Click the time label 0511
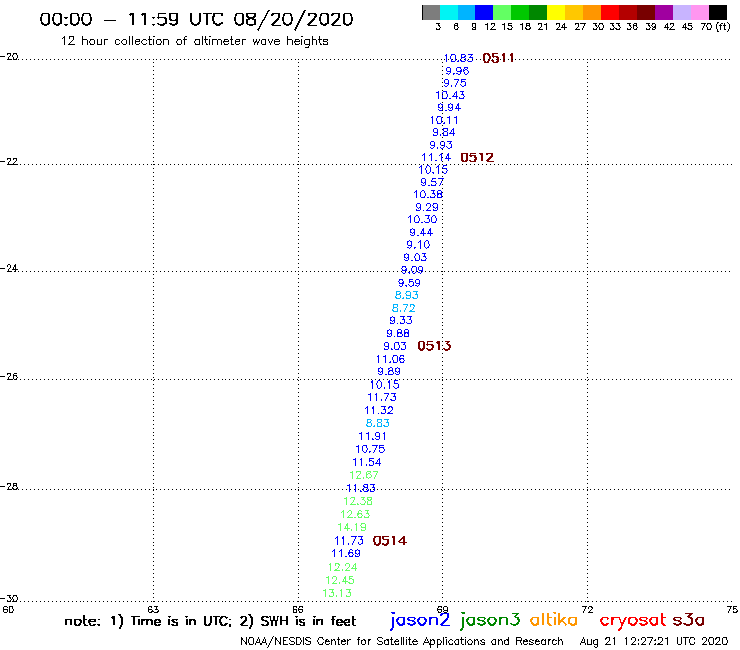The height and width of the screenshot is (650, 740). (498, 58)
